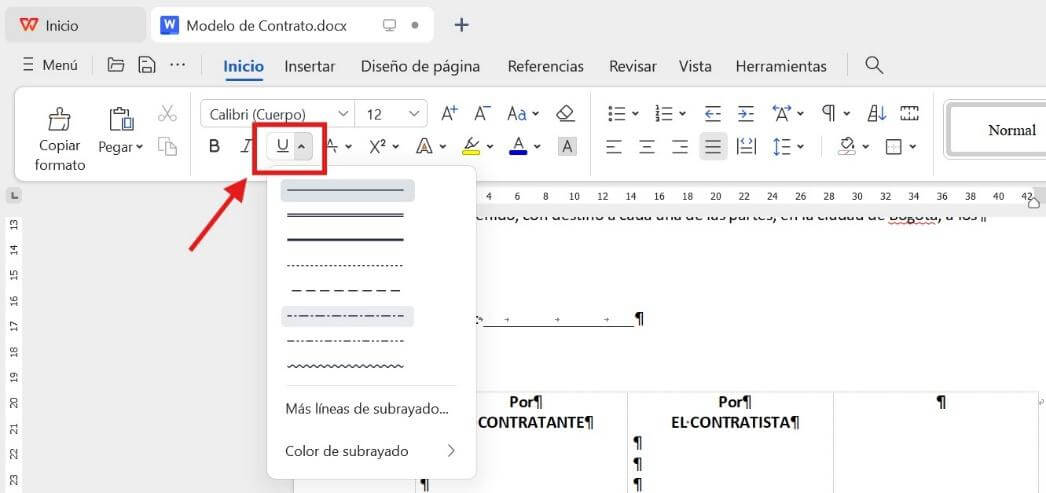Expand the bullets list dropdown arrow
Image resolution: width=1046 pixels, height=493 pixels.
pyautogui.click(x=635, y=114)
